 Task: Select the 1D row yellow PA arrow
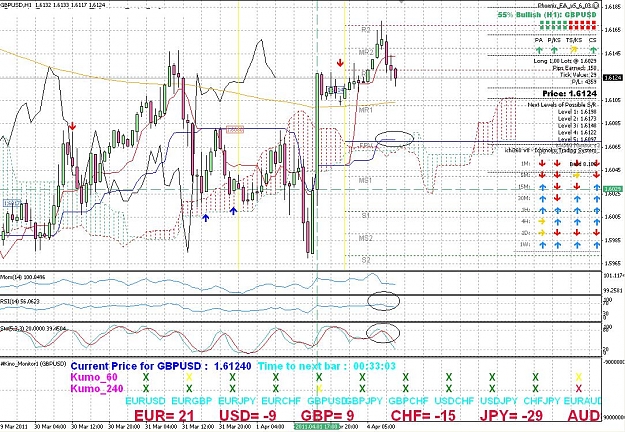pos(542,233)
